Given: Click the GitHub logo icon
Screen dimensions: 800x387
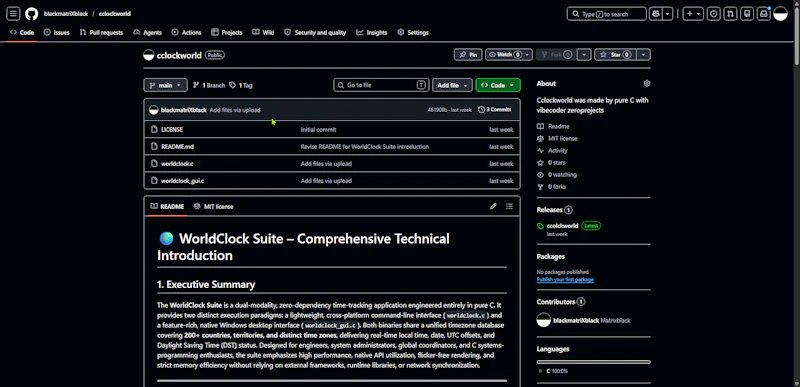Looking at the screenshot, I should [32, 14].
